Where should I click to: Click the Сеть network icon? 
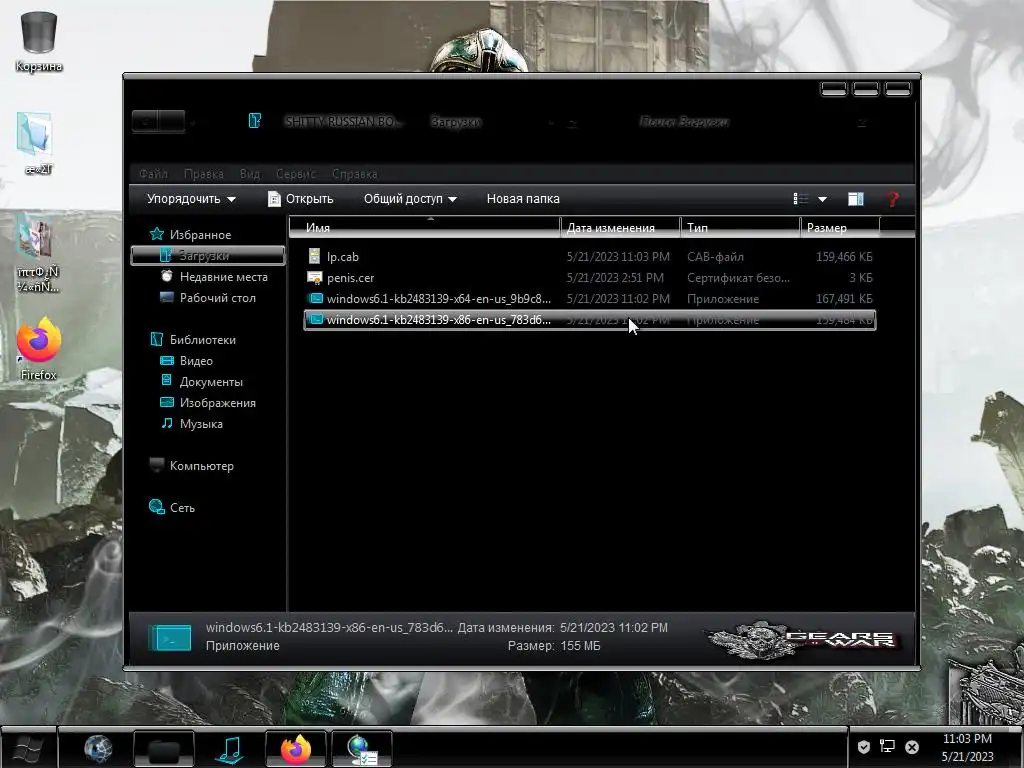[157, 507]
